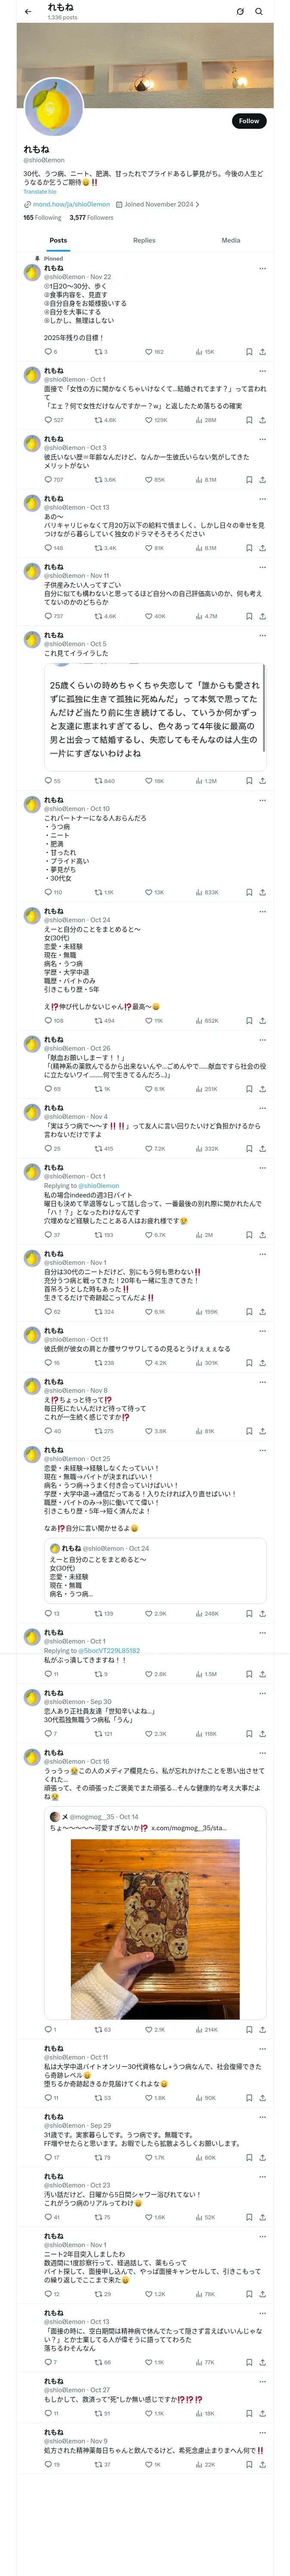Click the Translate bio link
Viewport: 290px width, 2576px height.
coord(40,191)
